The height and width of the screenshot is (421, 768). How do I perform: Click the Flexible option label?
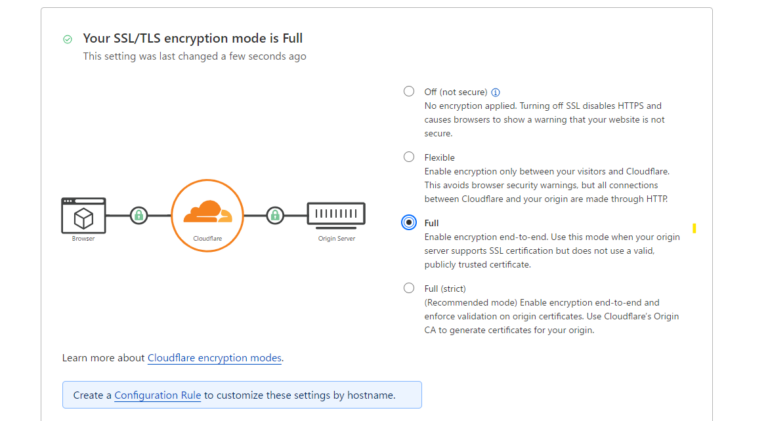439,158
